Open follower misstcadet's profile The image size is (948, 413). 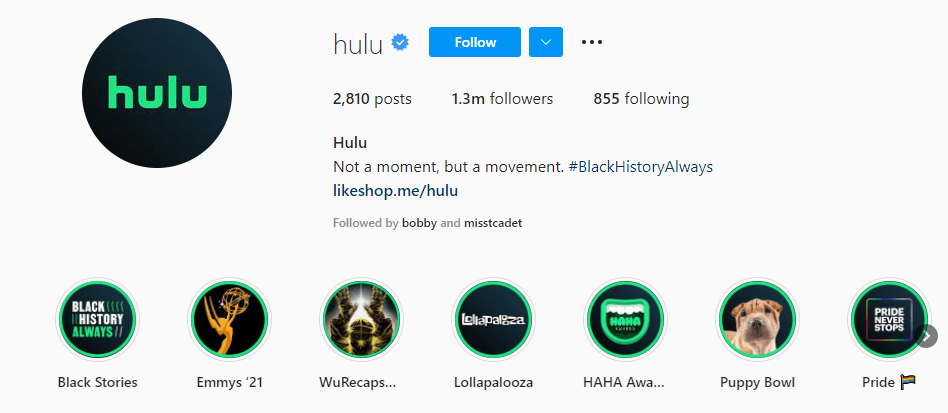click(x=493, y=223)
